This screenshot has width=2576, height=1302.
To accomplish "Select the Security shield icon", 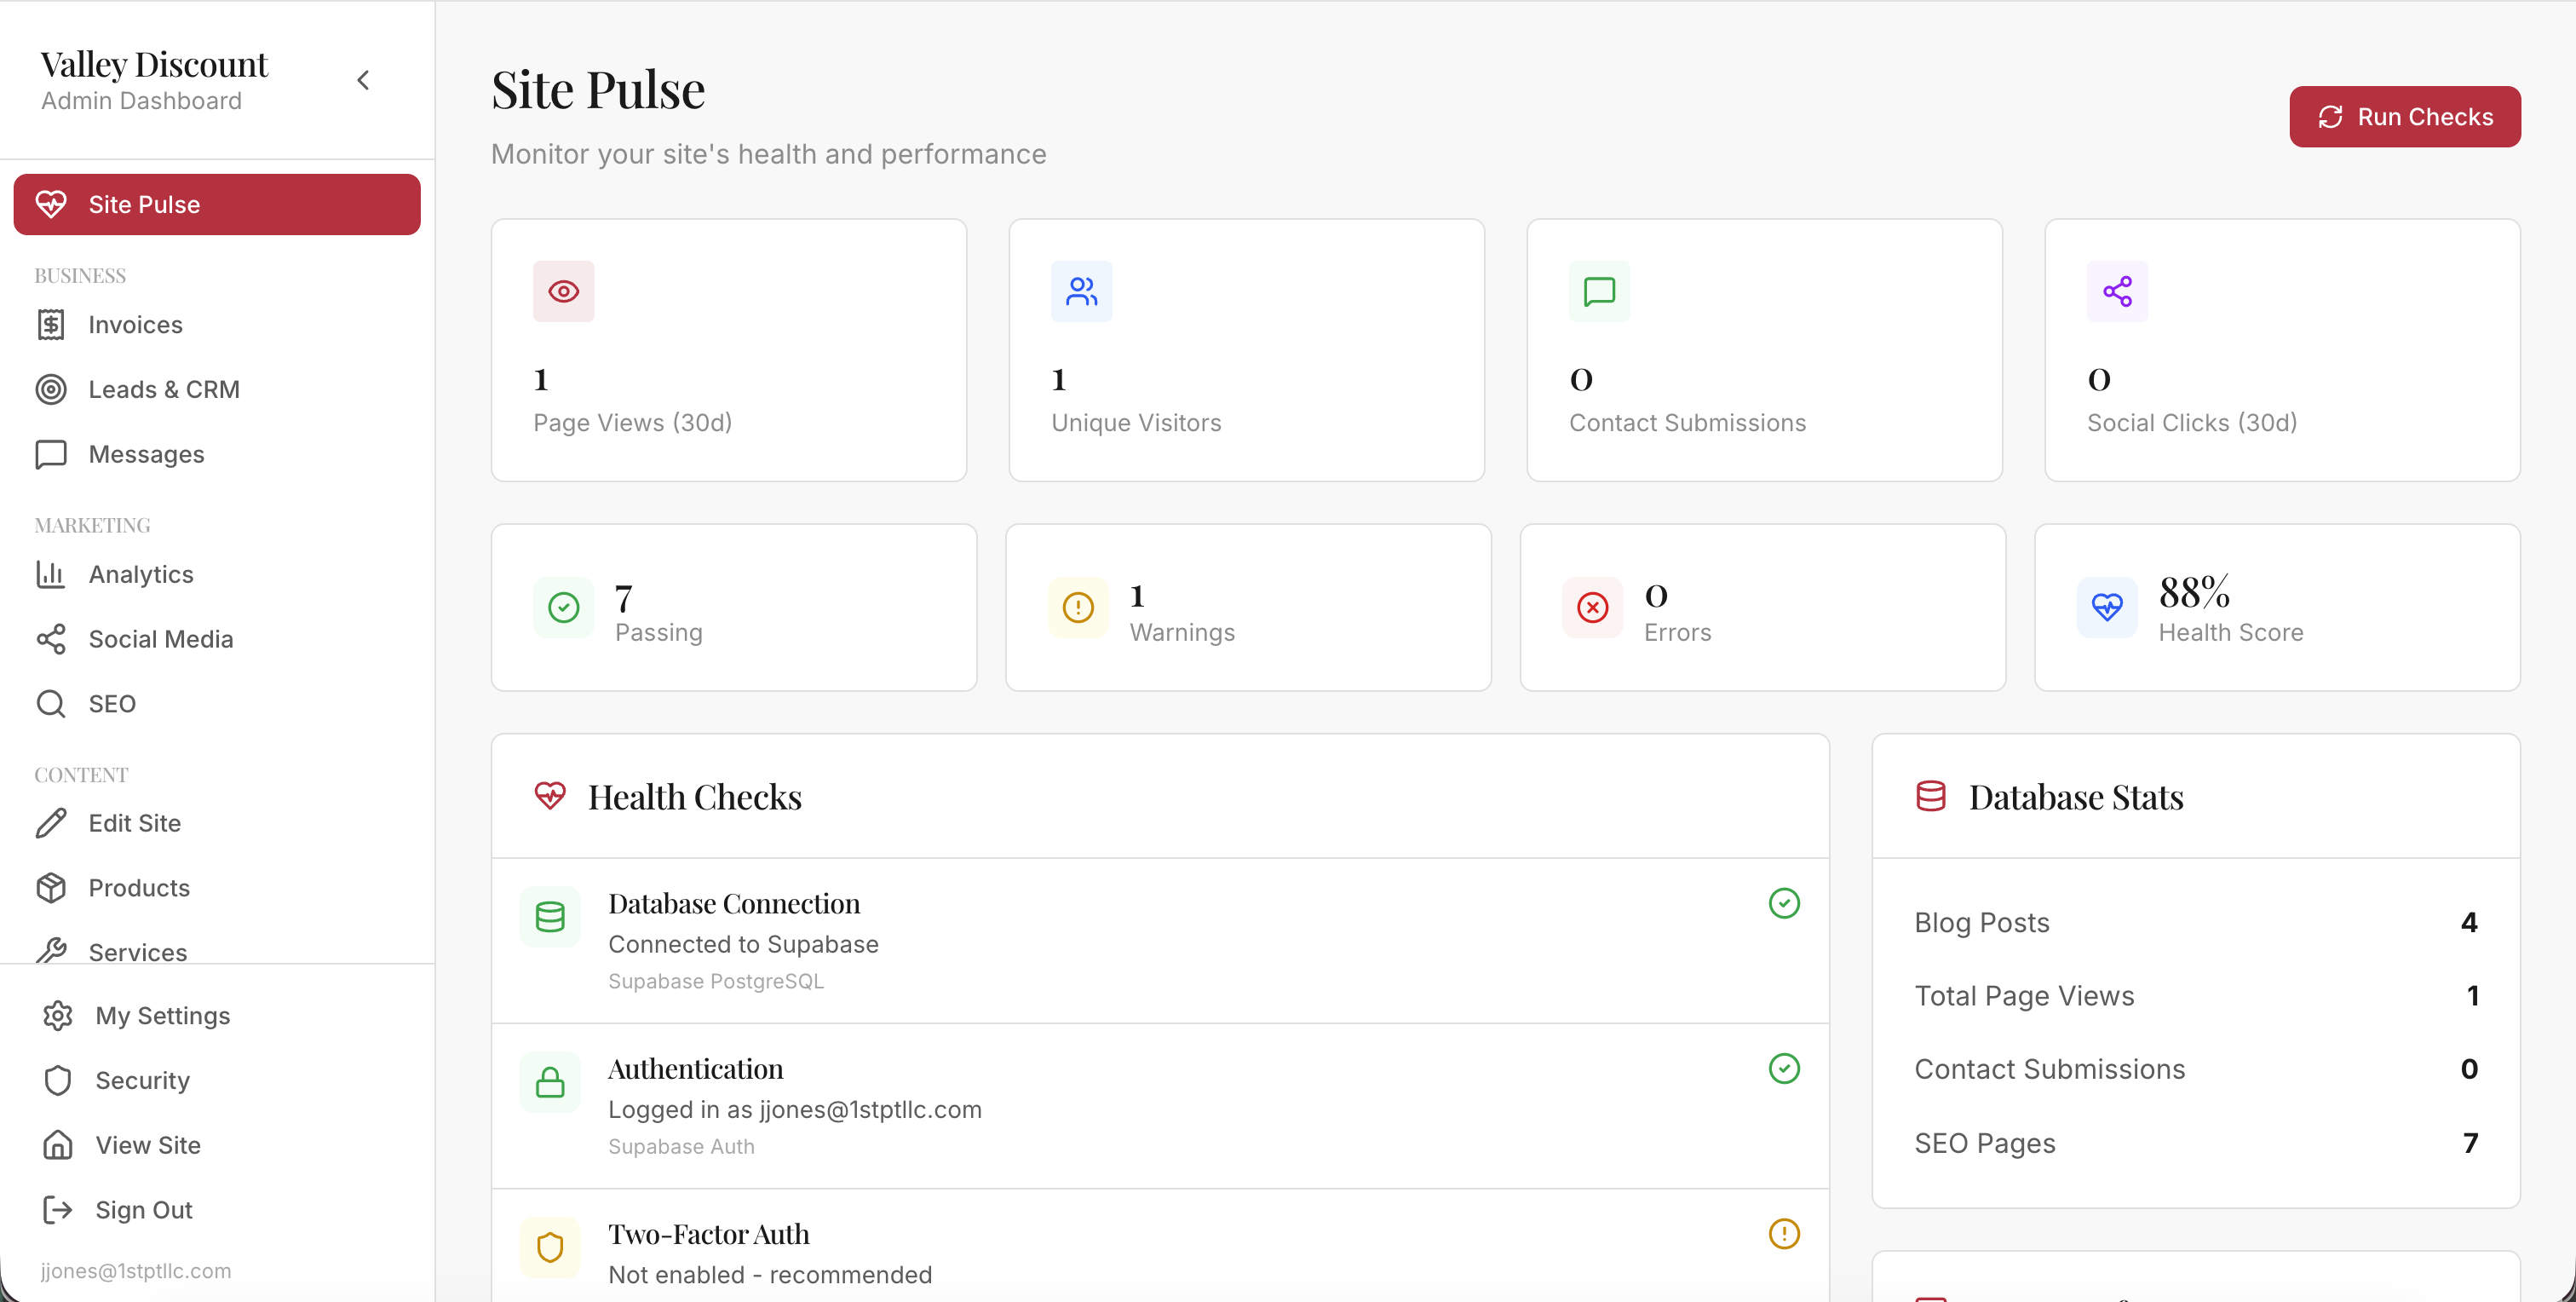I will pos(57,1080).
